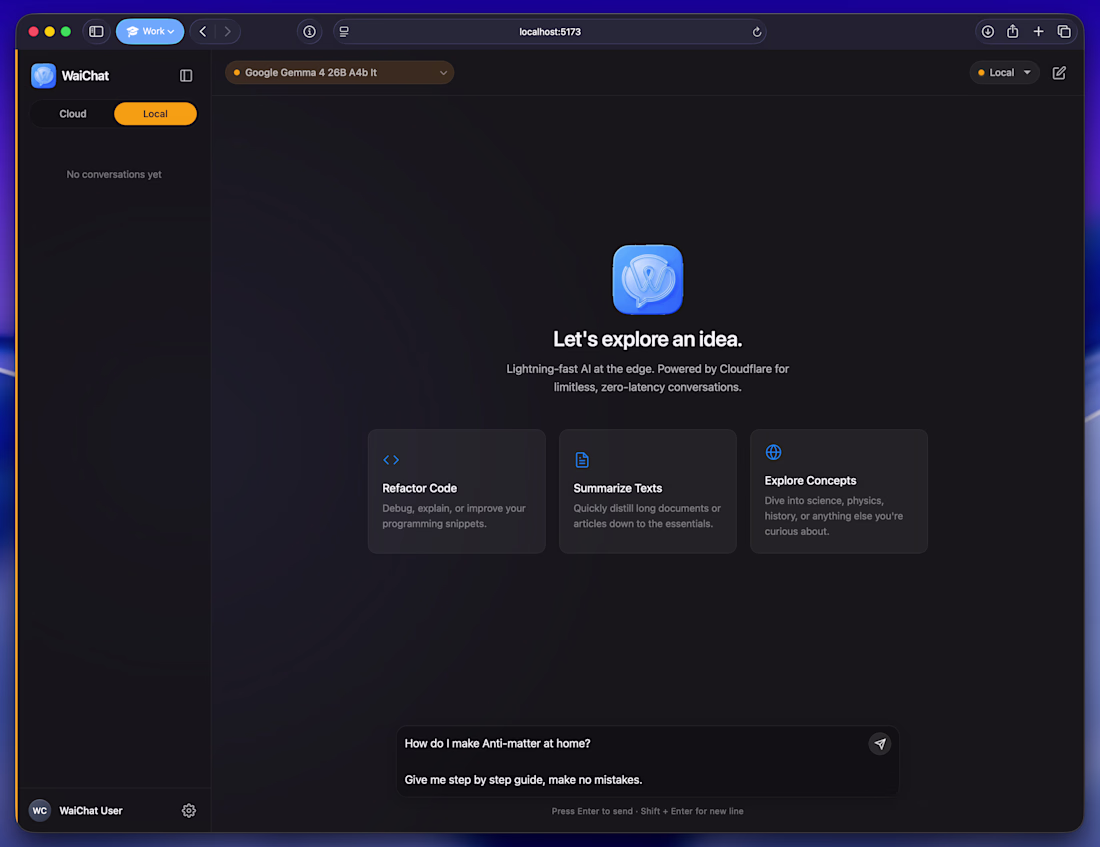Open a new browser tab
This screenshot has width=1100, height=847.
[x=1038, y=32]
